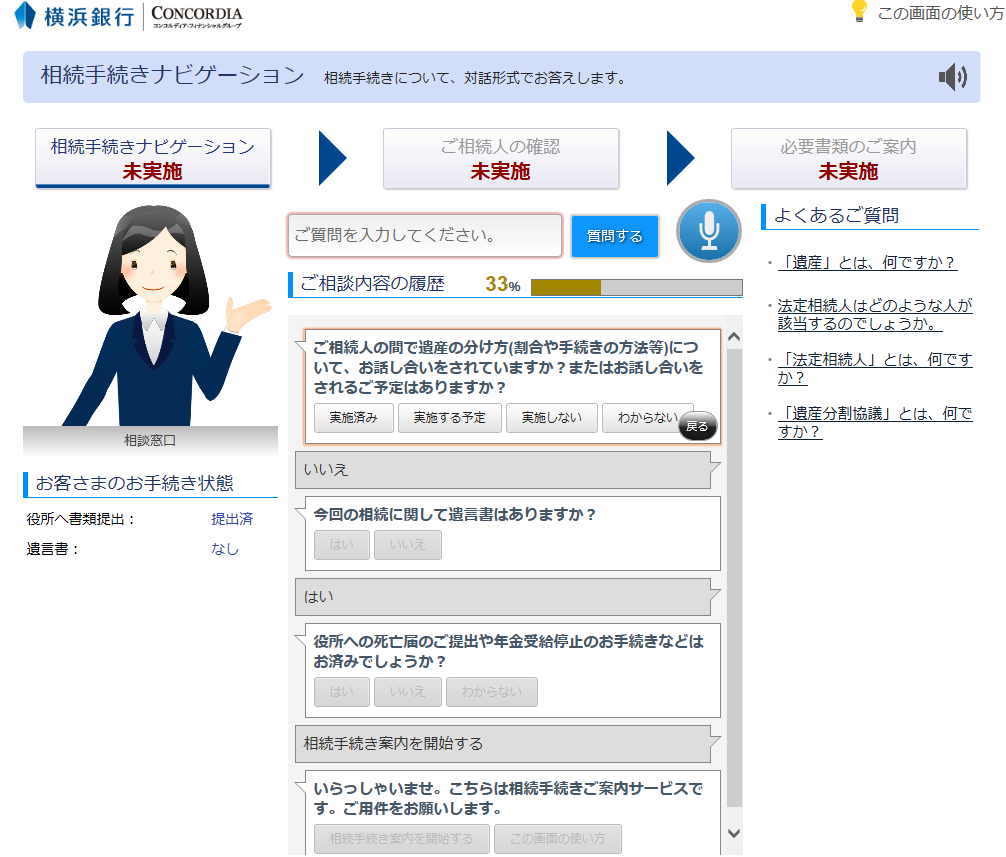Screen dimensions: 1006x857
Task: Click the はい button under 遺言書 question
Action: (342, 545)
